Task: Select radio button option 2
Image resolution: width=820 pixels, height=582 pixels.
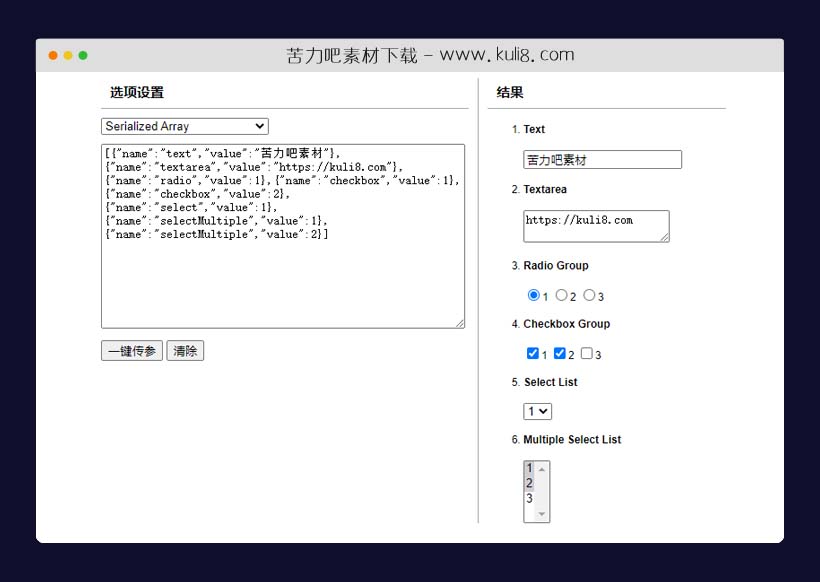Action: coord(561,295)
